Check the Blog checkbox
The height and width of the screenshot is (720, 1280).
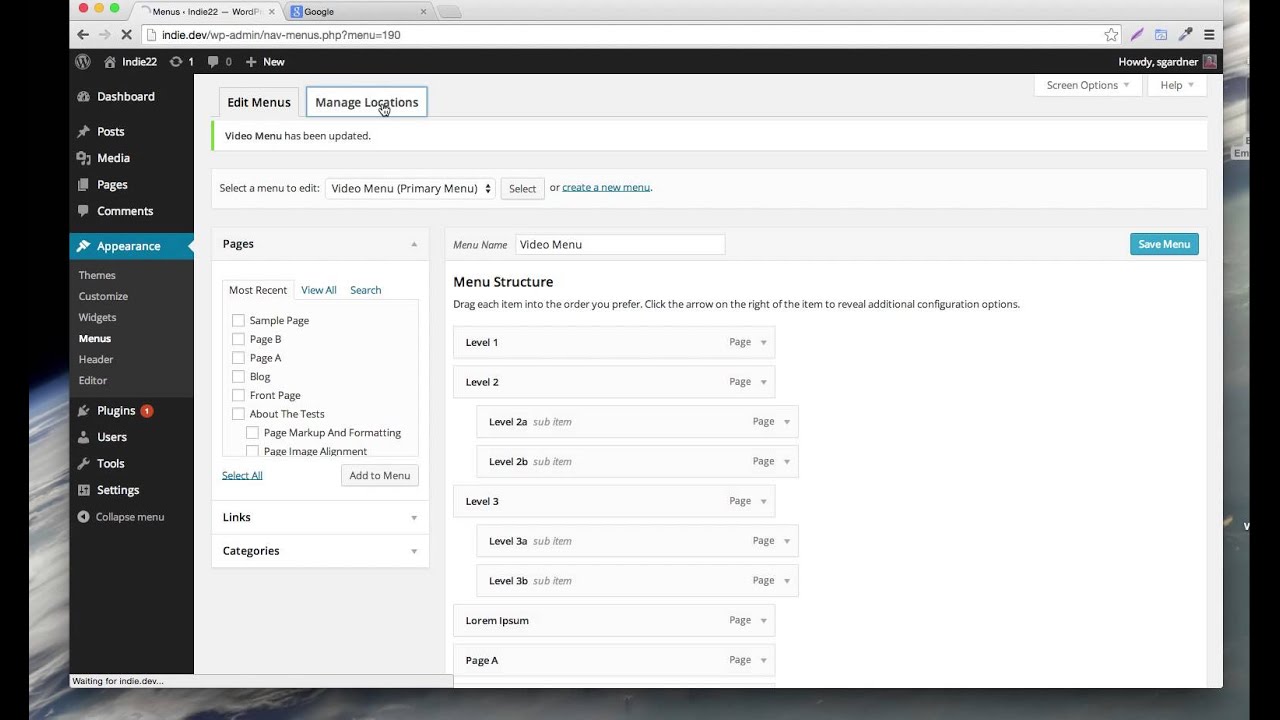[x=238, y=376]
